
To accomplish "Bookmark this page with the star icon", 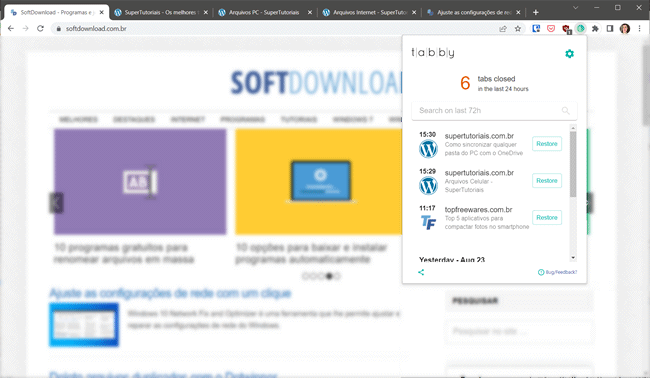I will 518,29.
